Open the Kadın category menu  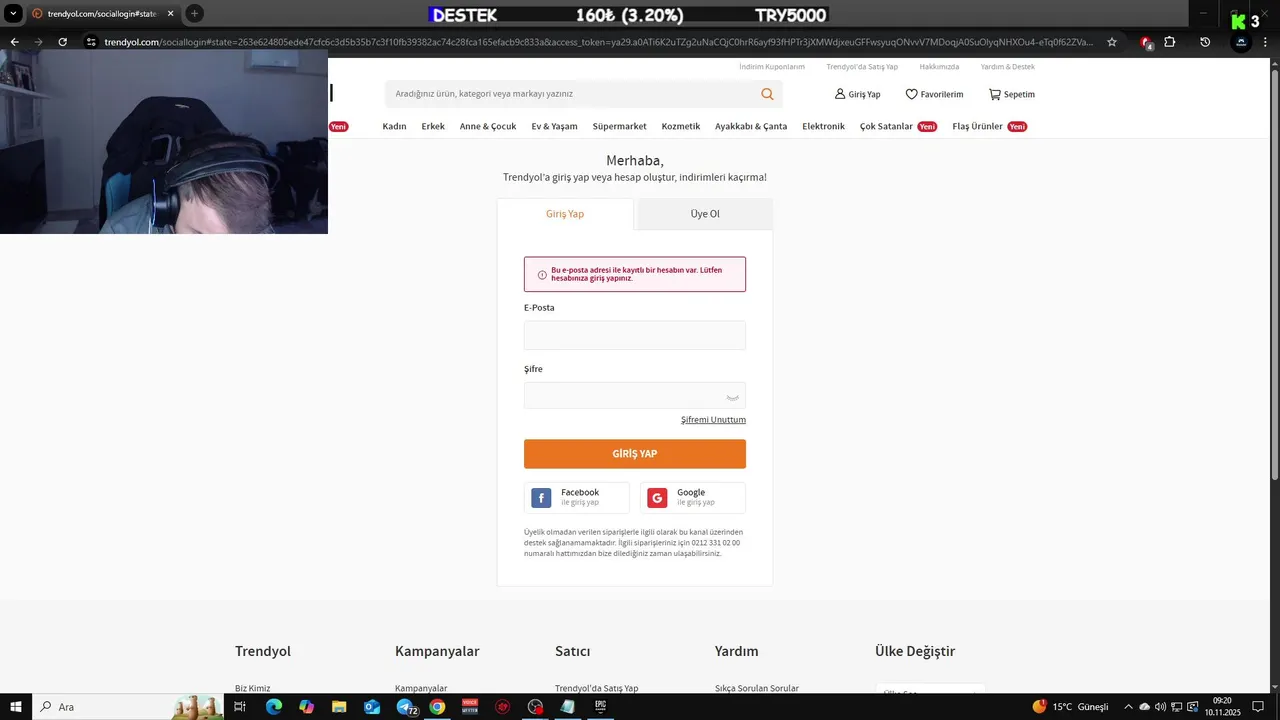coord(394,127)
